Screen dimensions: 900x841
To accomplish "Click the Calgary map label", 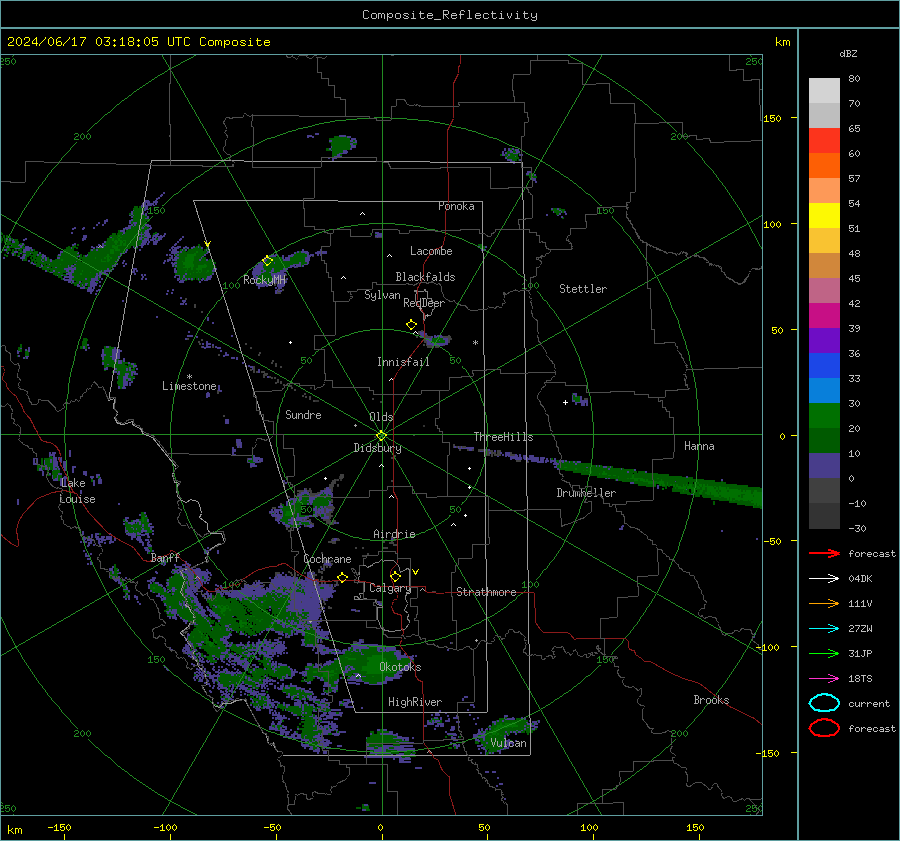I will pos(390,588).
